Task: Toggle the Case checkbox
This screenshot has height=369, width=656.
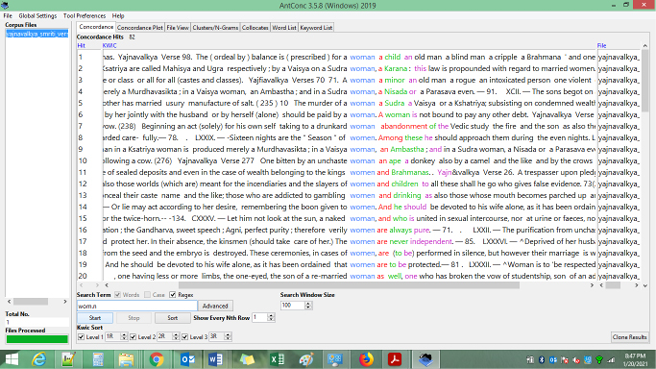Action: [147, 295]
